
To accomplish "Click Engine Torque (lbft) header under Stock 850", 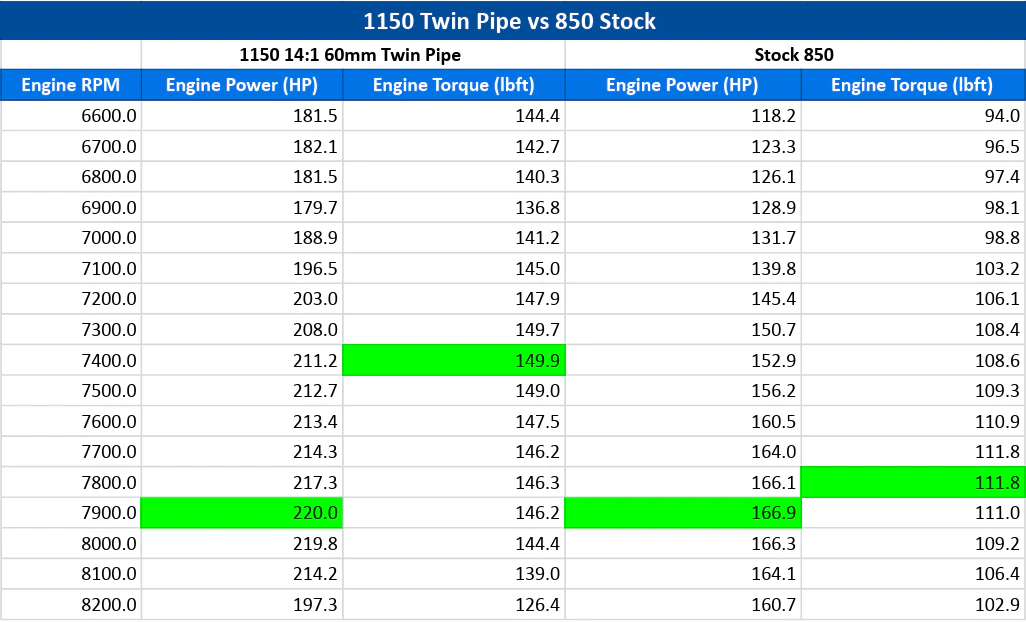I will [912, 85].
